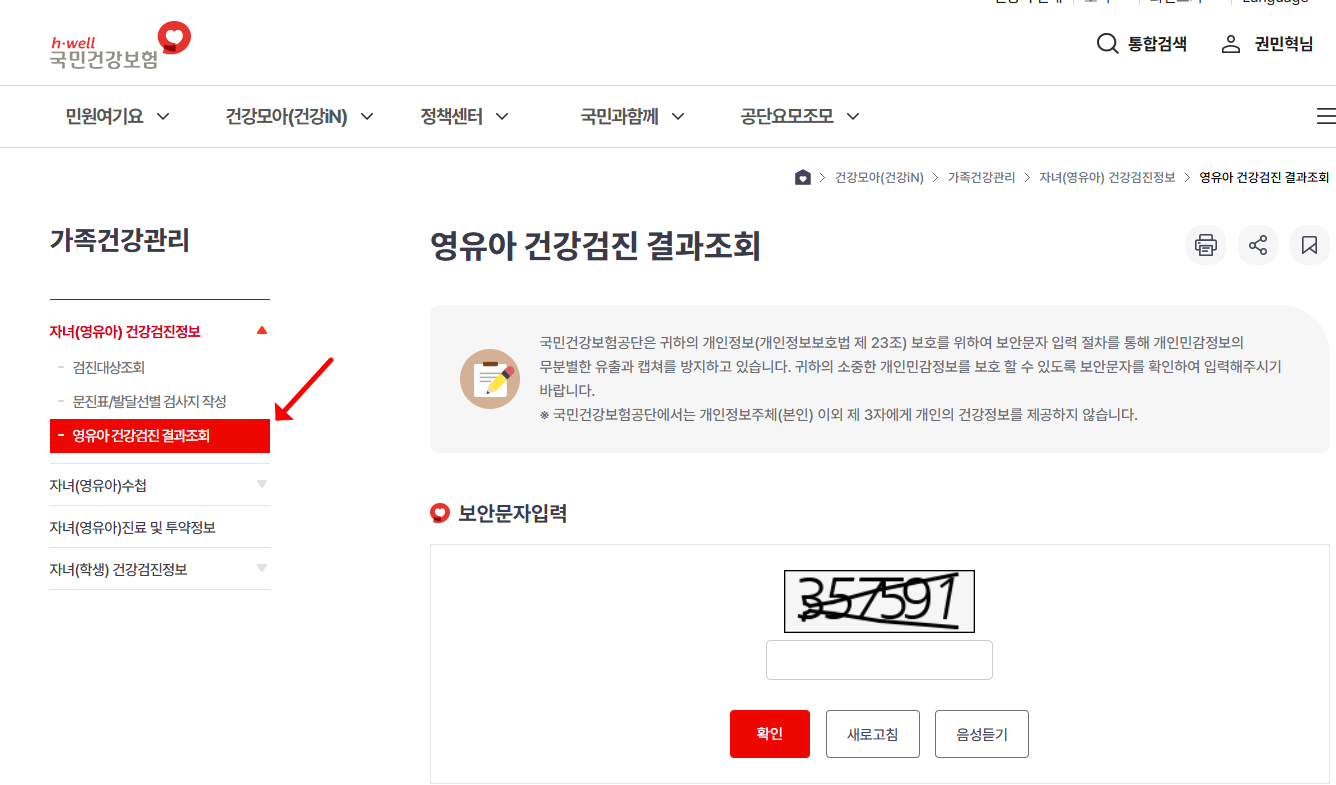Viewport: 1336px width, 785px height.
Task: Click the user profile icon beside 권민혁님
Action: (x=1231, y=44)
